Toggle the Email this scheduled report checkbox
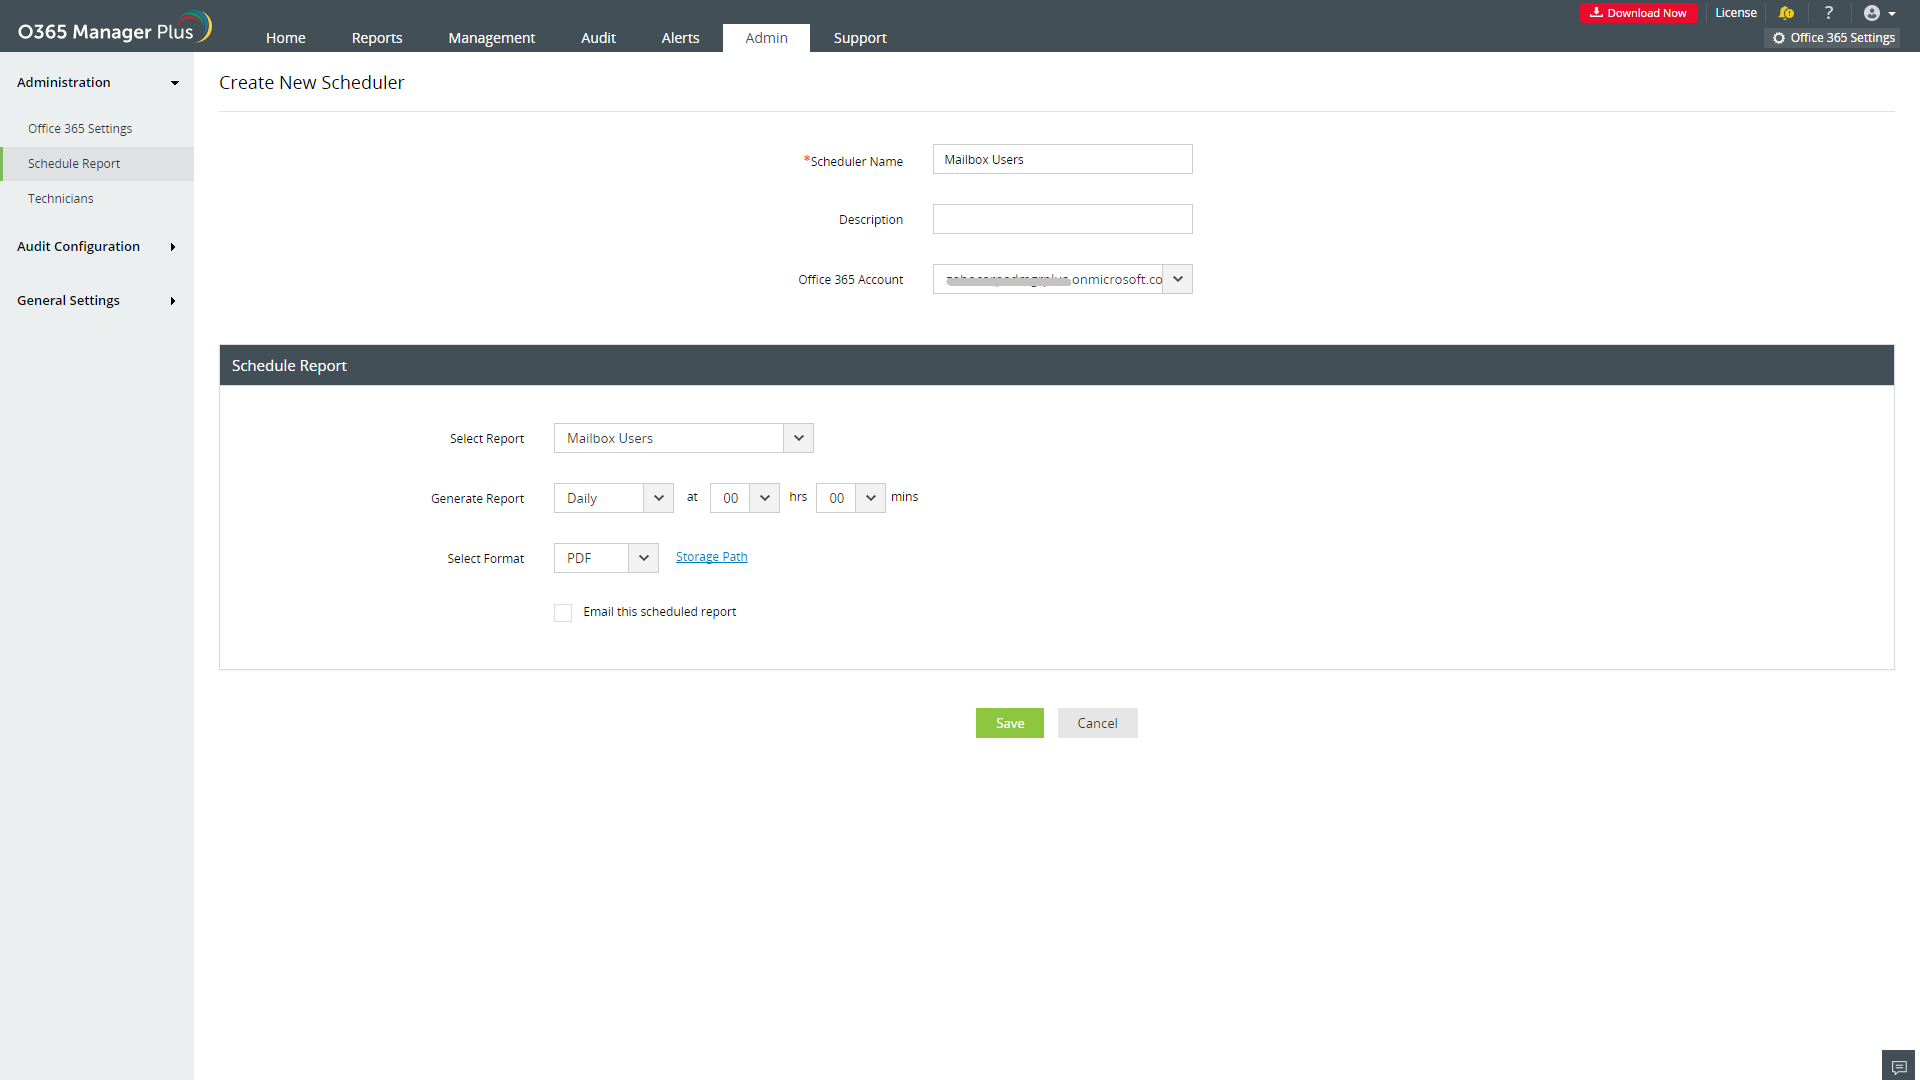The height and width of the screenshot is (1080, 1920). tap(562, 611)
